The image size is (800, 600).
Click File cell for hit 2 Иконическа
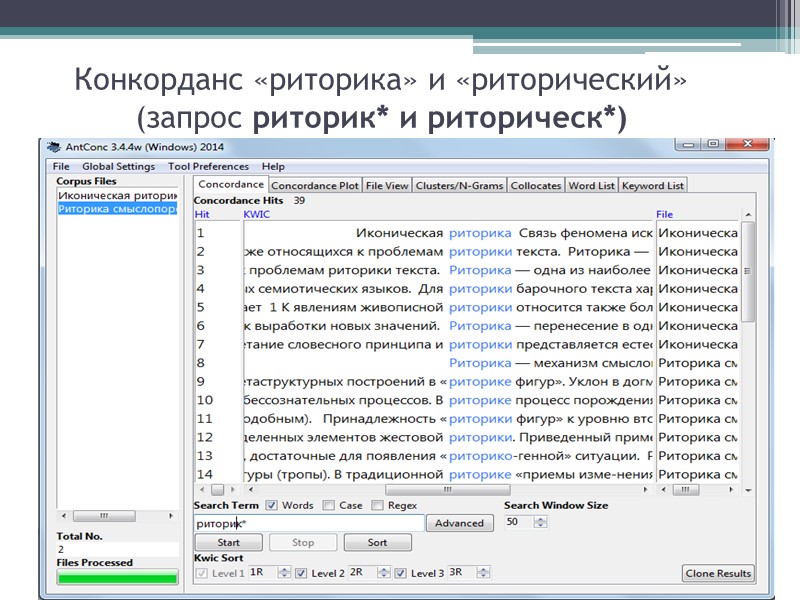click(x=697, y=252)
